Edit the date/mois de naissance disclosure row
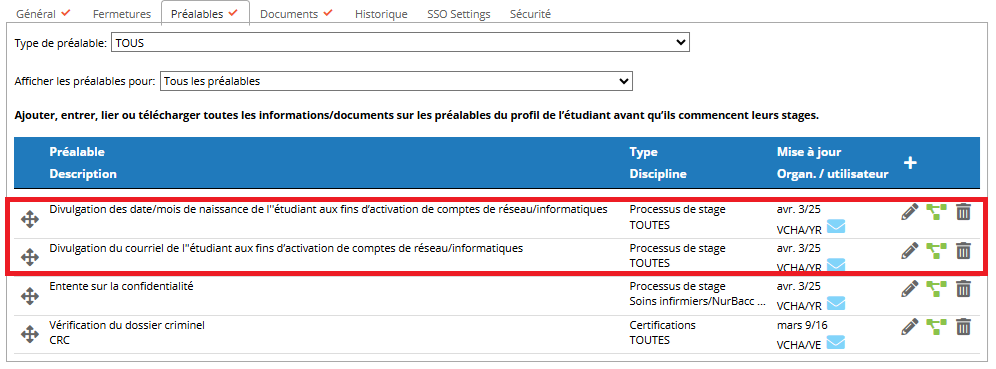 [910, 212]
